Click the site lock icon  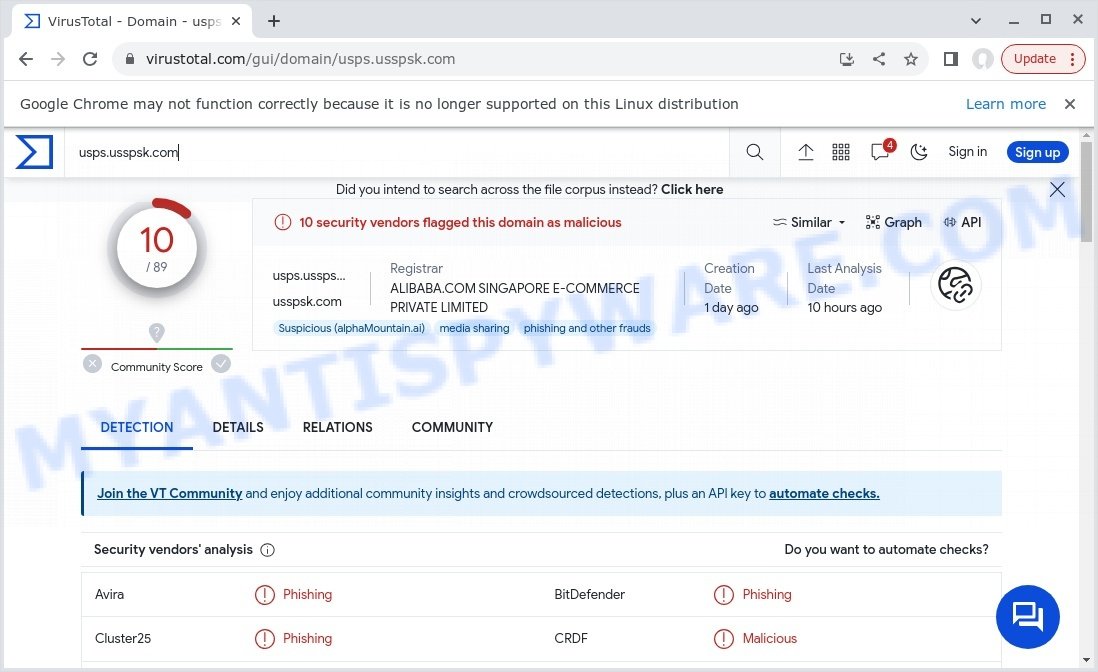pos(130,60)
